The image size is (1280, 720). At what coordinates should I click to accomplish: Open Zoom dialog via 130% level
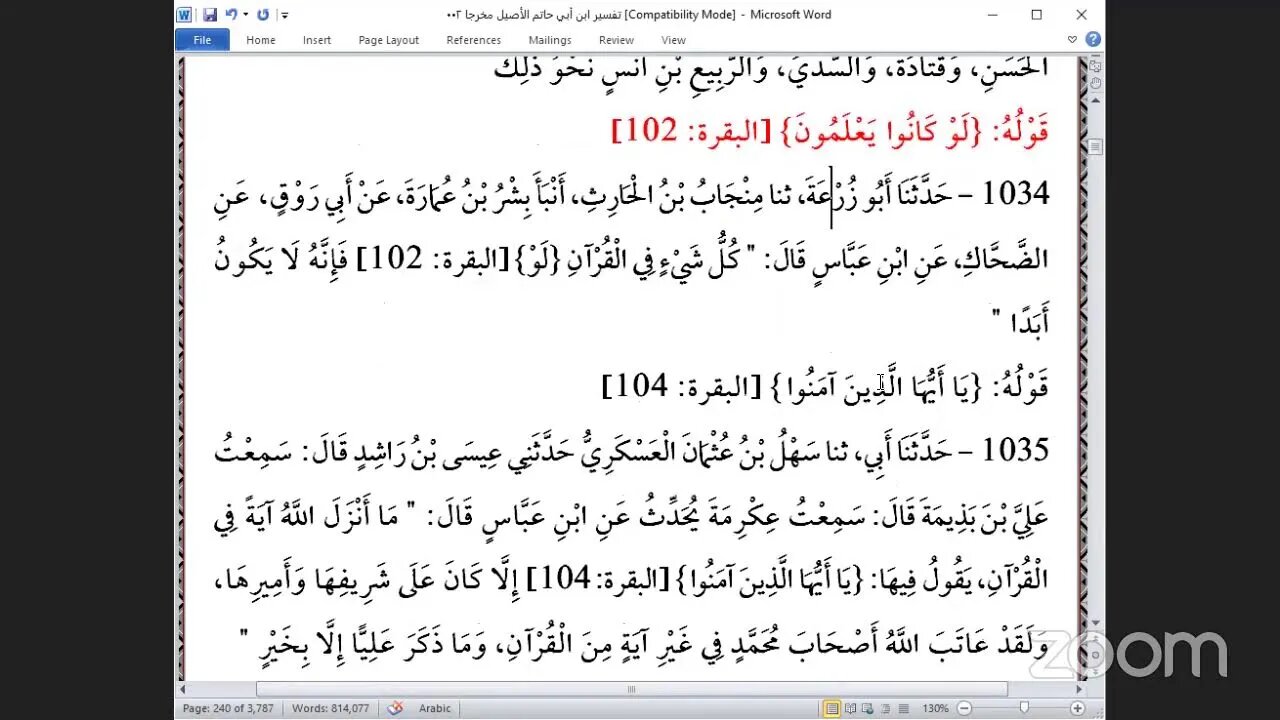pos(935,708)
